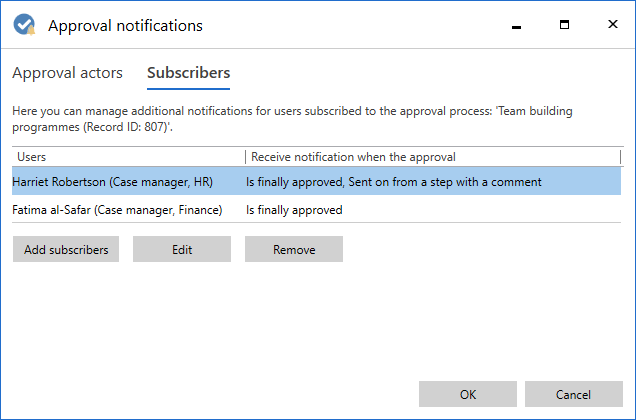Viewport: 636px width, 420px height.
Task: Sort by the Users column header
Action: click(128, 157)
